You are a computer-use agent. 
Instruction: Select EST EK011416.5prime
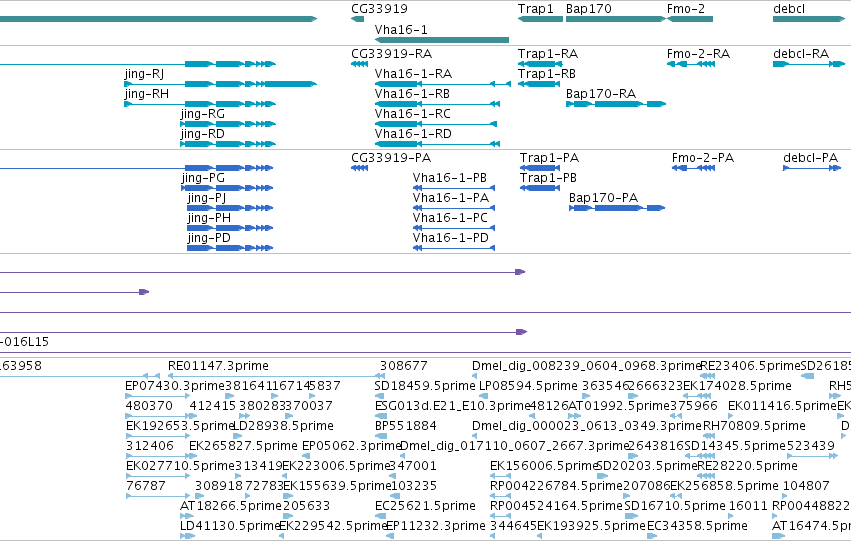pyautogui.click(x=782, y=406)
